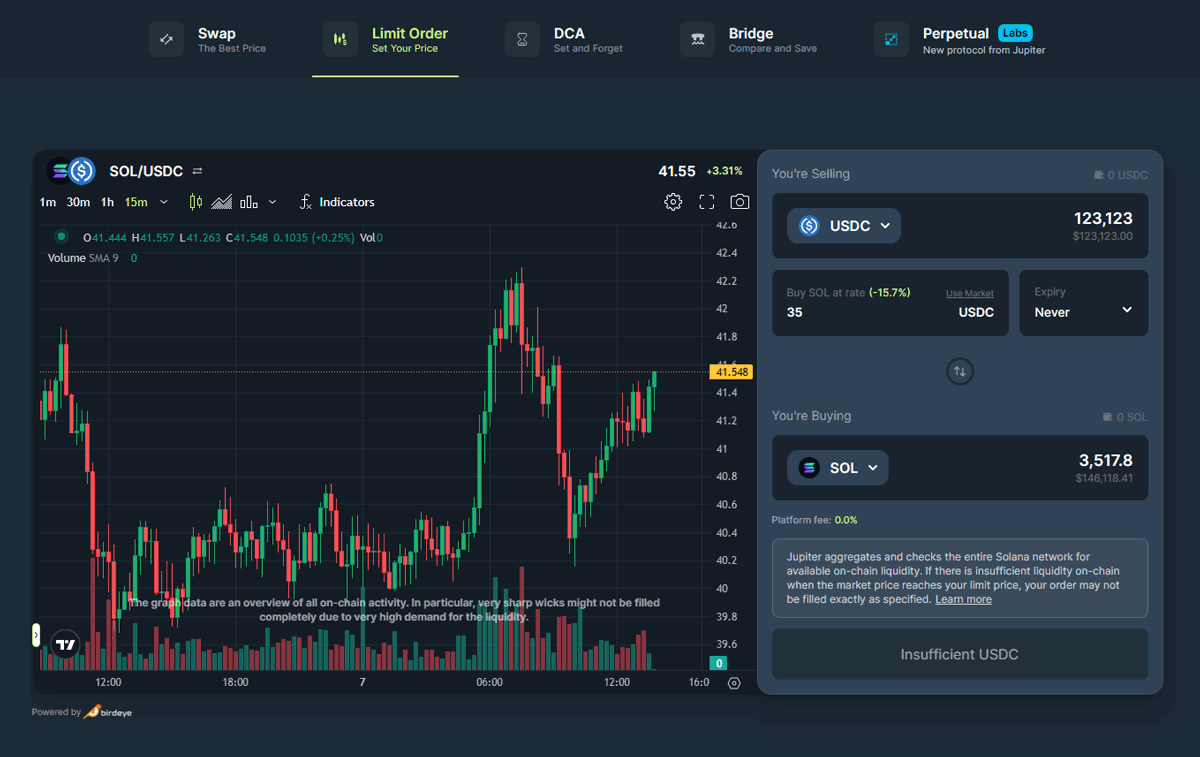Open the SOL buying token dropdown

point(838,468)
